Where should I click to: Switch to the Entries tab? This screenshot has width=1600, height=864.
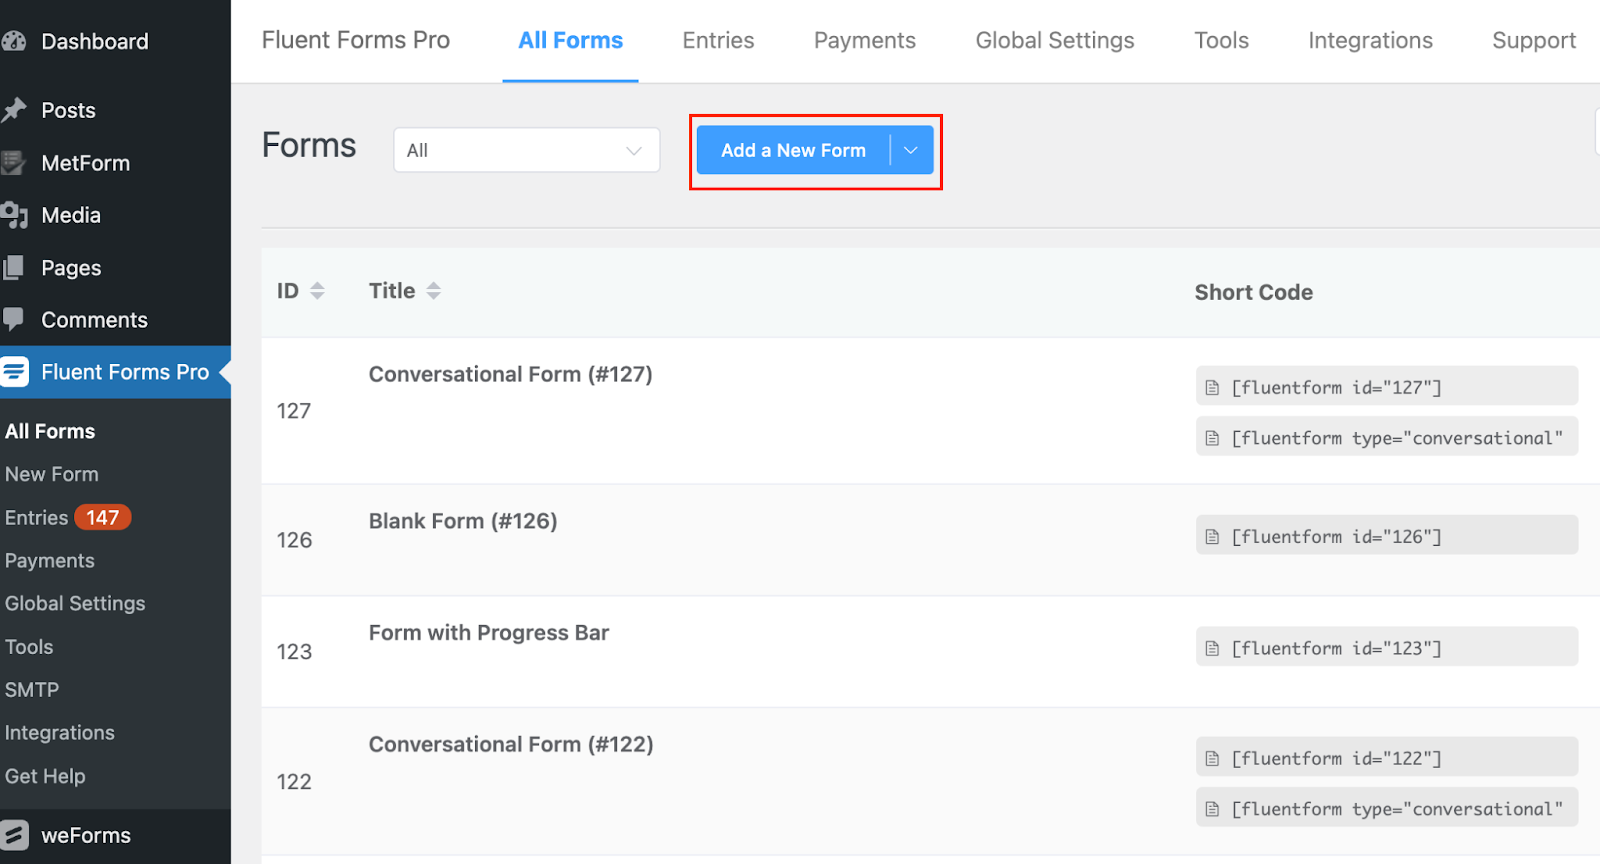[x=718, y=41]
